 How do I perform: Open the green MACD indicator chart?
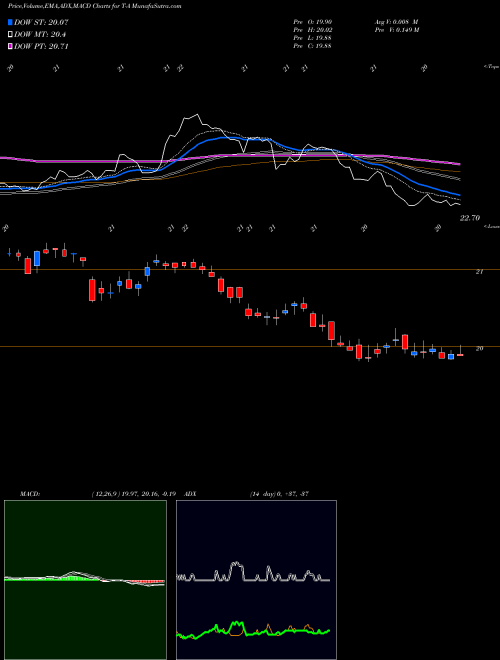pos(85,580)
